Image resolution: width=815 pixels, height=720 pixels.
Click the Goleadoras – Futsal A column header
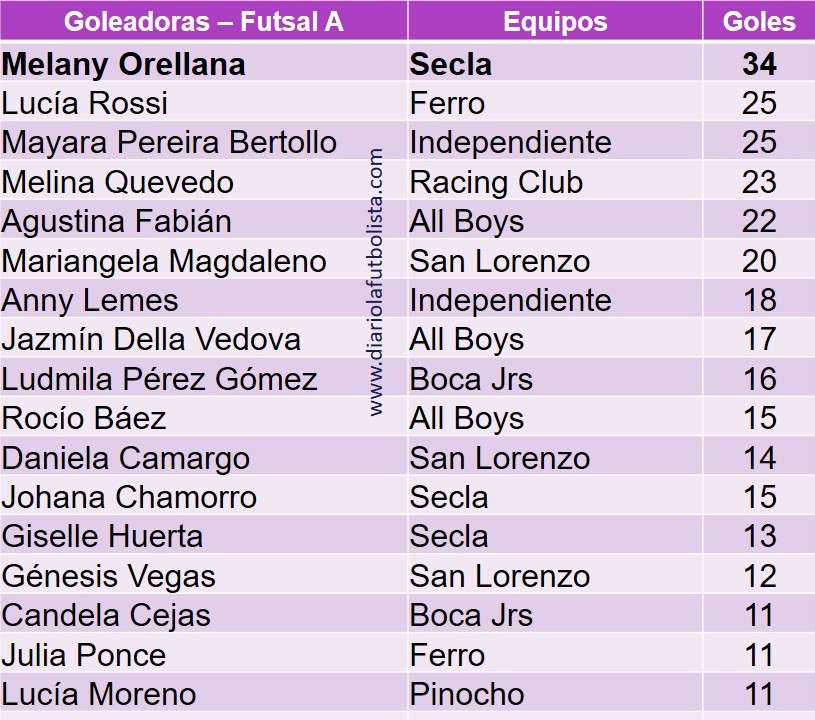203,22
